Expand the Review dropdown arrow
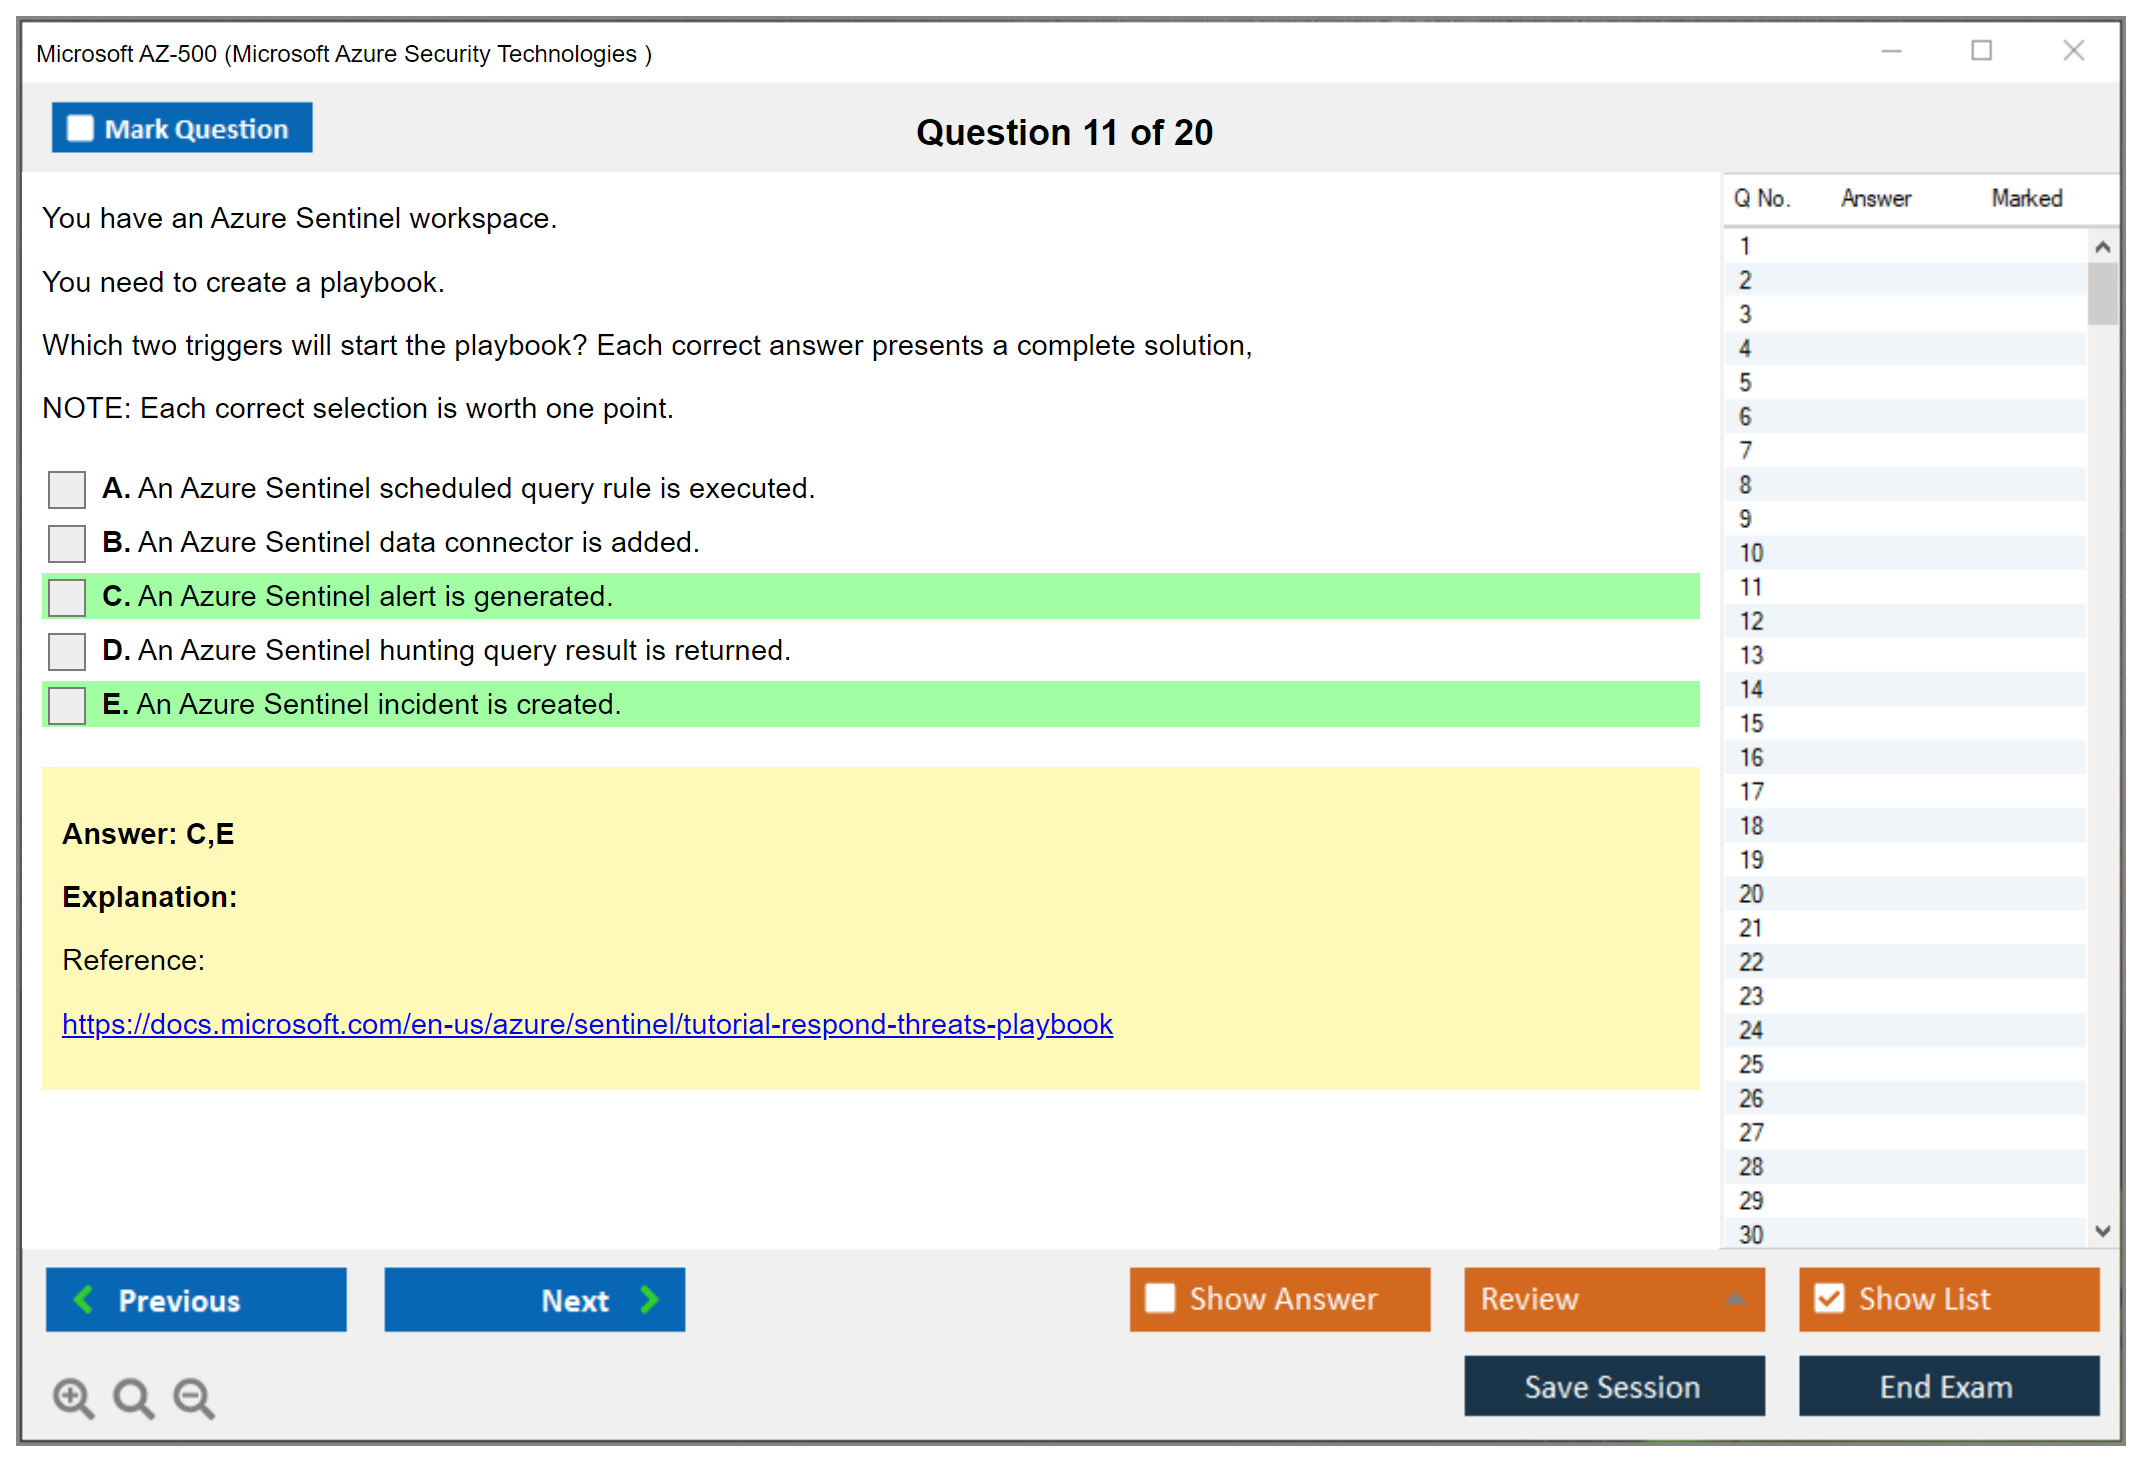 pyautogui.click(x=1735, y=1299)
